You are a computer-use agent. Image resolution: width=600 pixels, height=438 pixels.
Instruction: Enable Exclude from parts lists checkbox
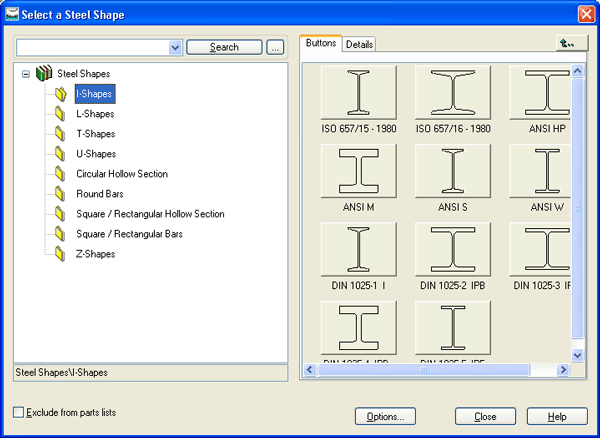click(19, 411)
